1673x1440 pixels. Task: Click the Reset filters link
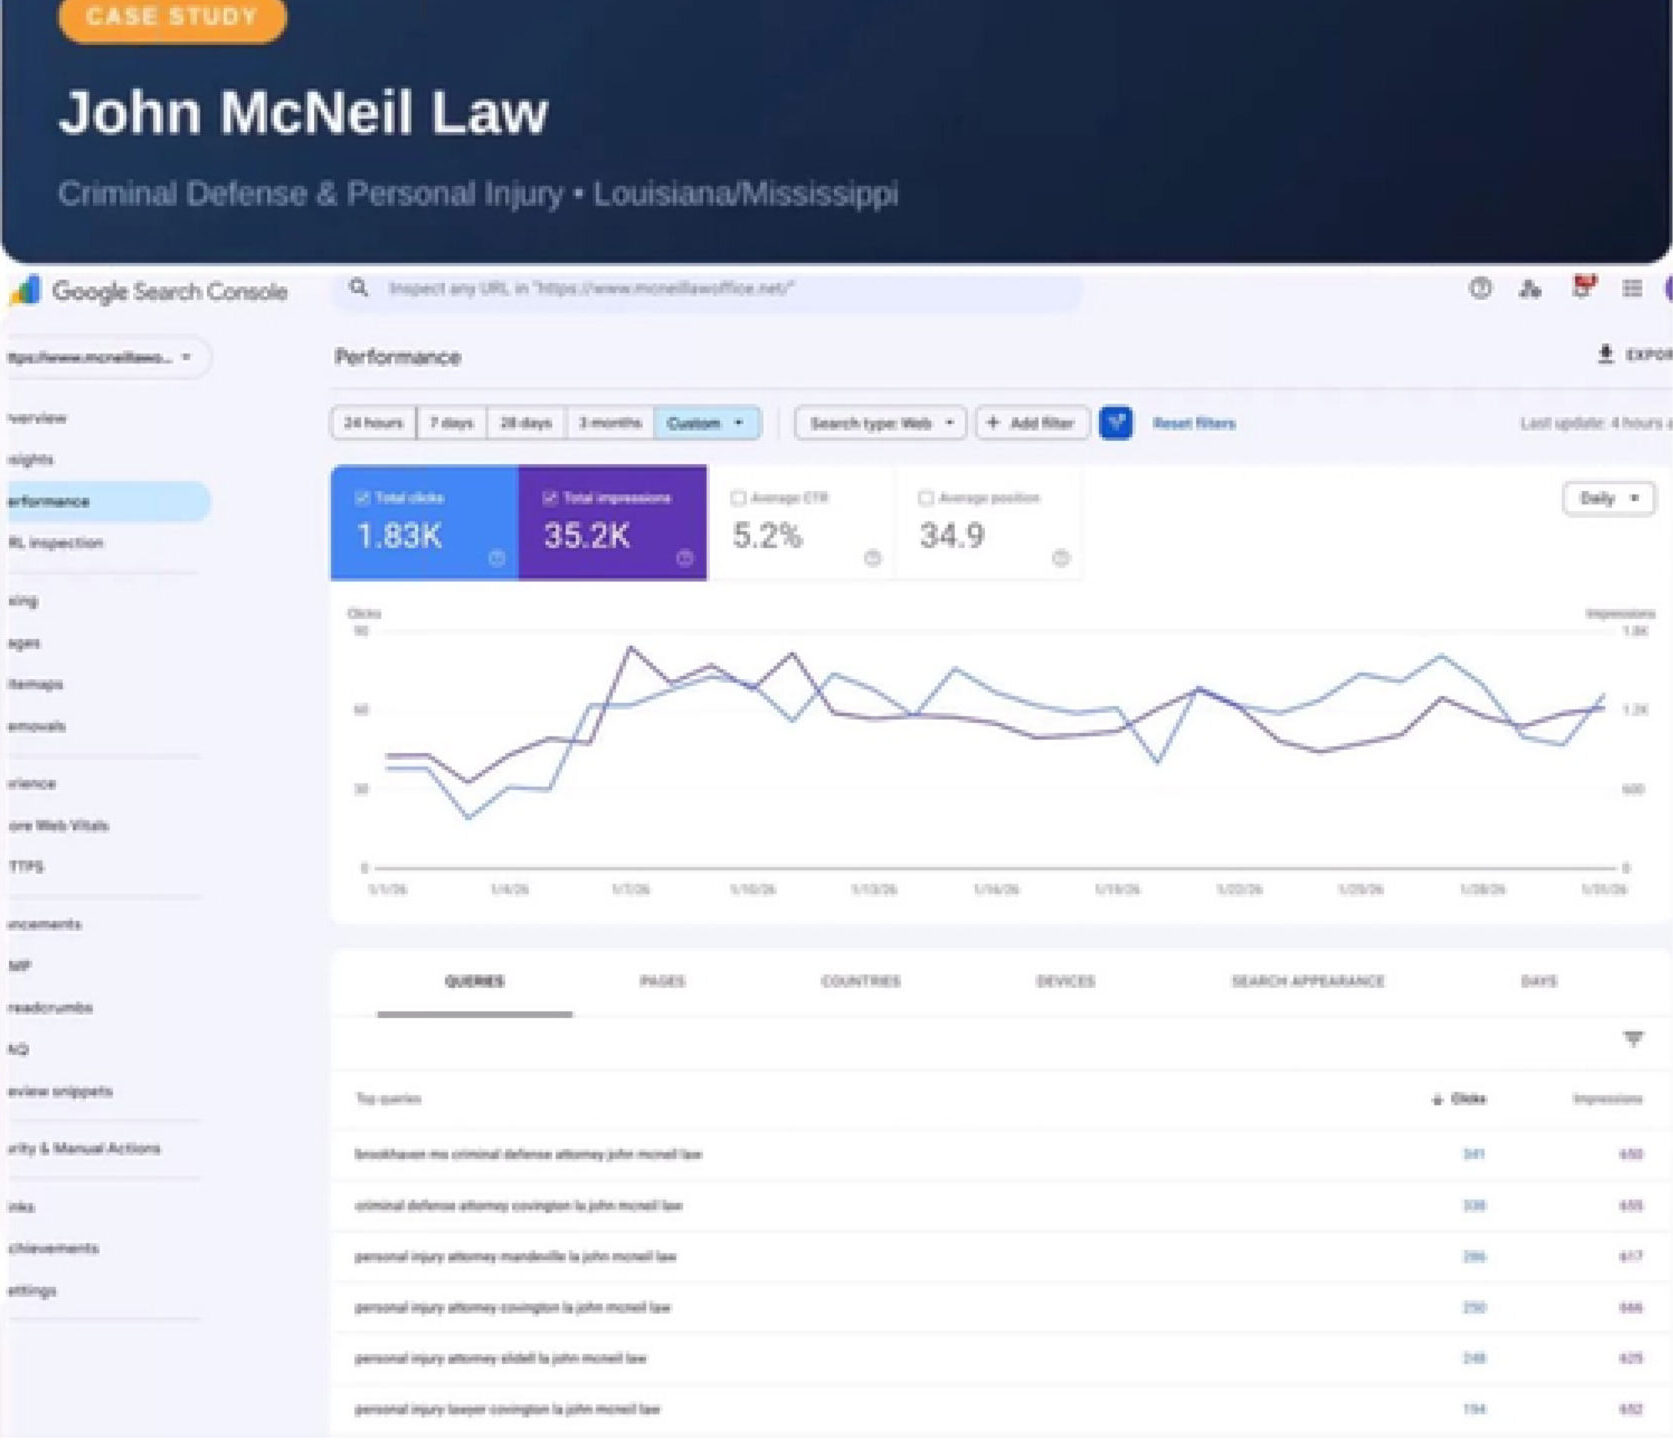[x=1193, y=423]
